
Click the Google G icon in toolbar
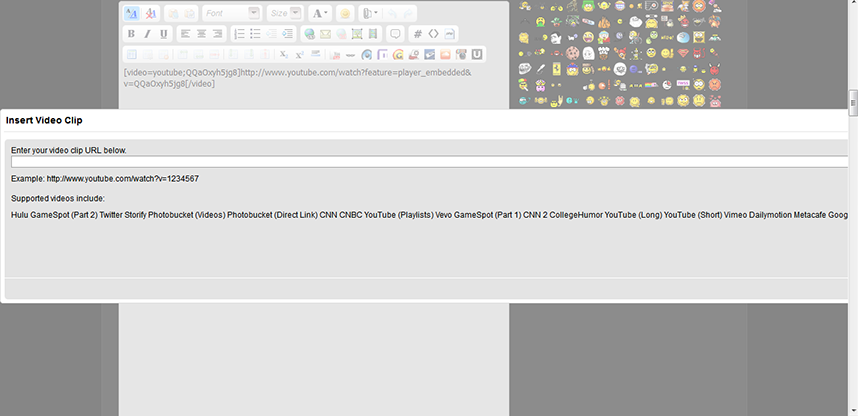tap(398, 55)
